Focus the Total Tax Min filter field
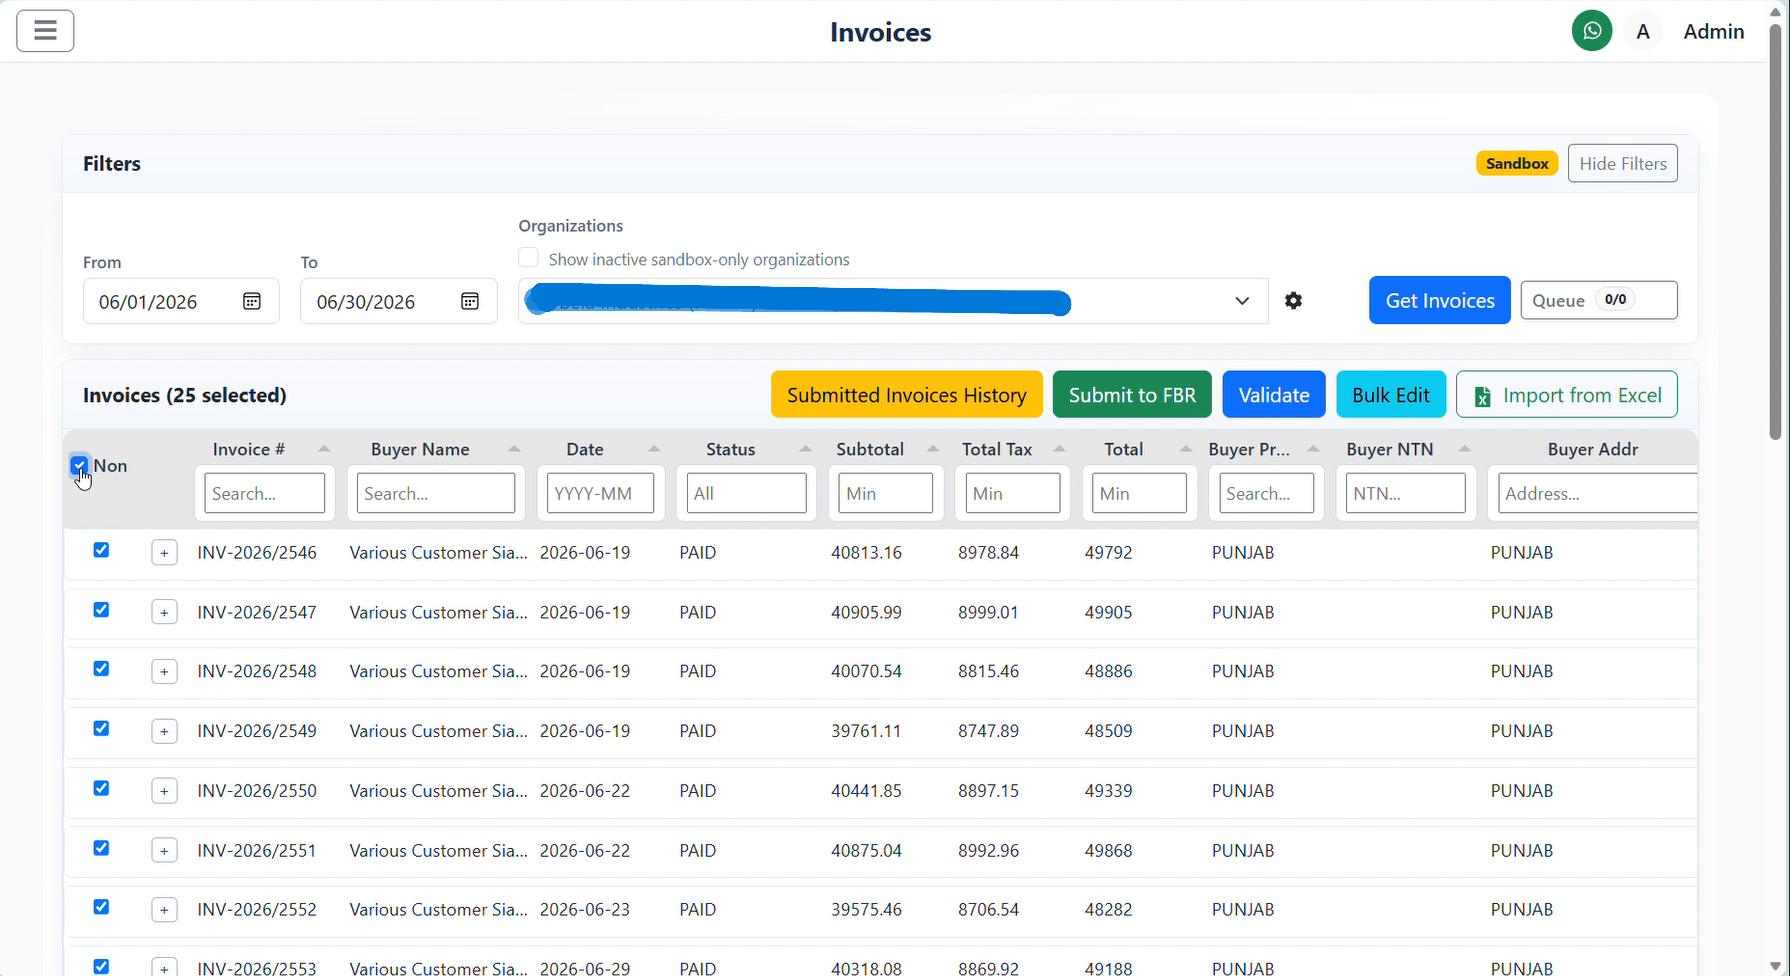1790x976 pixels. coord(1013,493)
